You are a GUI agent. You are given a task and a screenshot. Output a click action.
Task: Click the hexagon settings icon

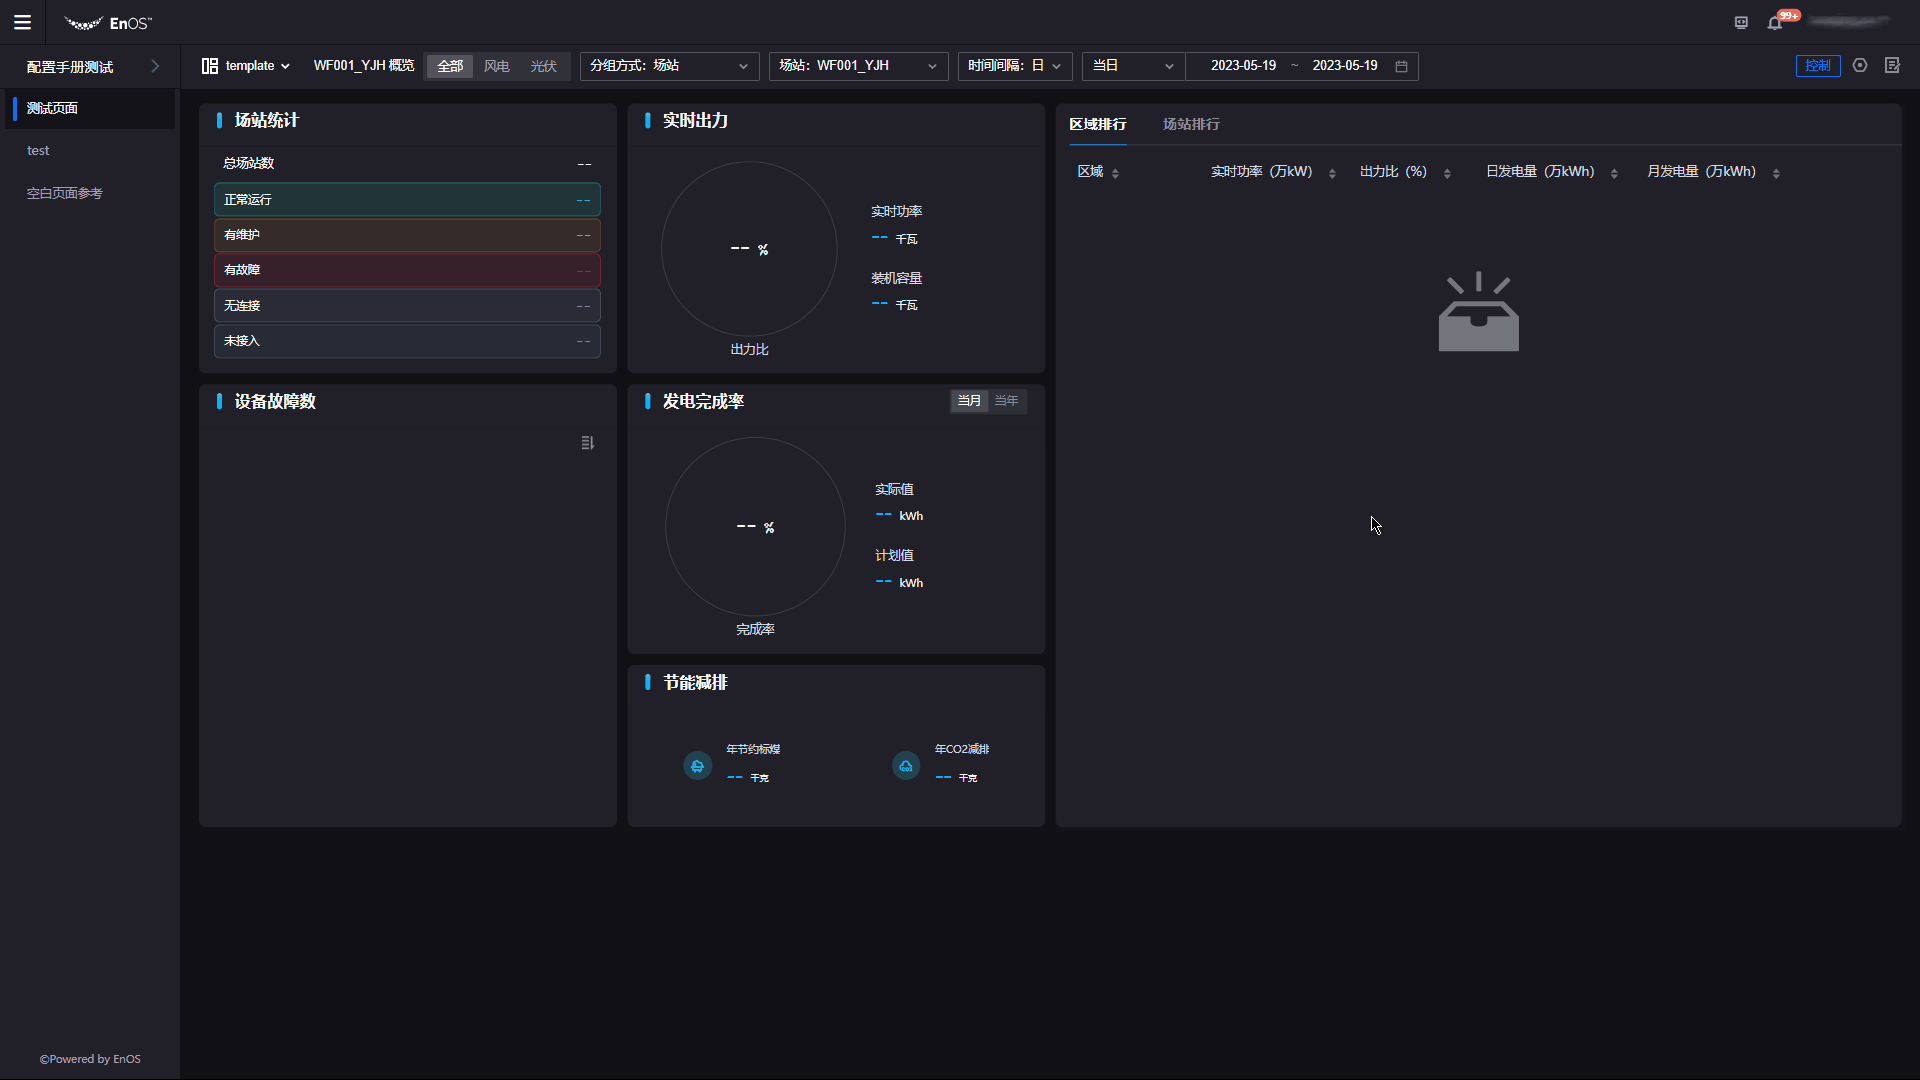1860,65
